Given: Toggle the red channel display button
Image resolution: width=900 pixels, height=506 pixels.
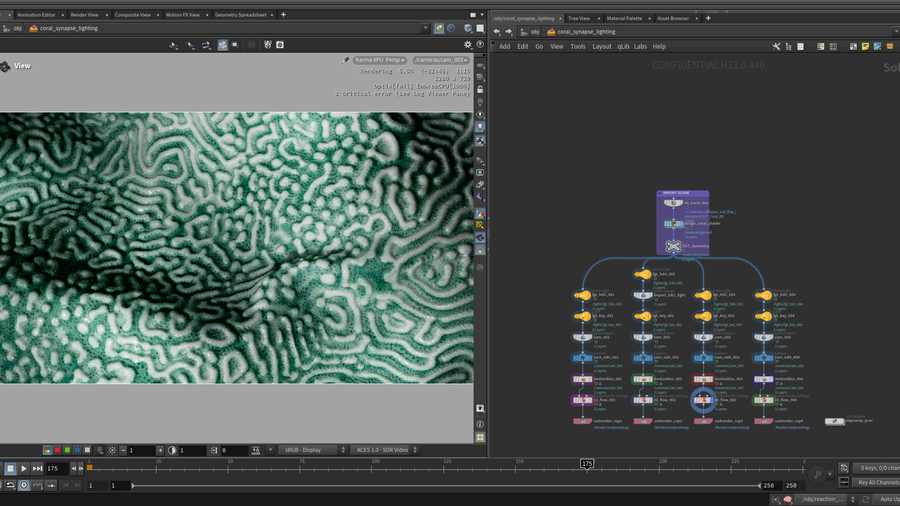Looking at the screenshot, I should [x=56, y=451].
